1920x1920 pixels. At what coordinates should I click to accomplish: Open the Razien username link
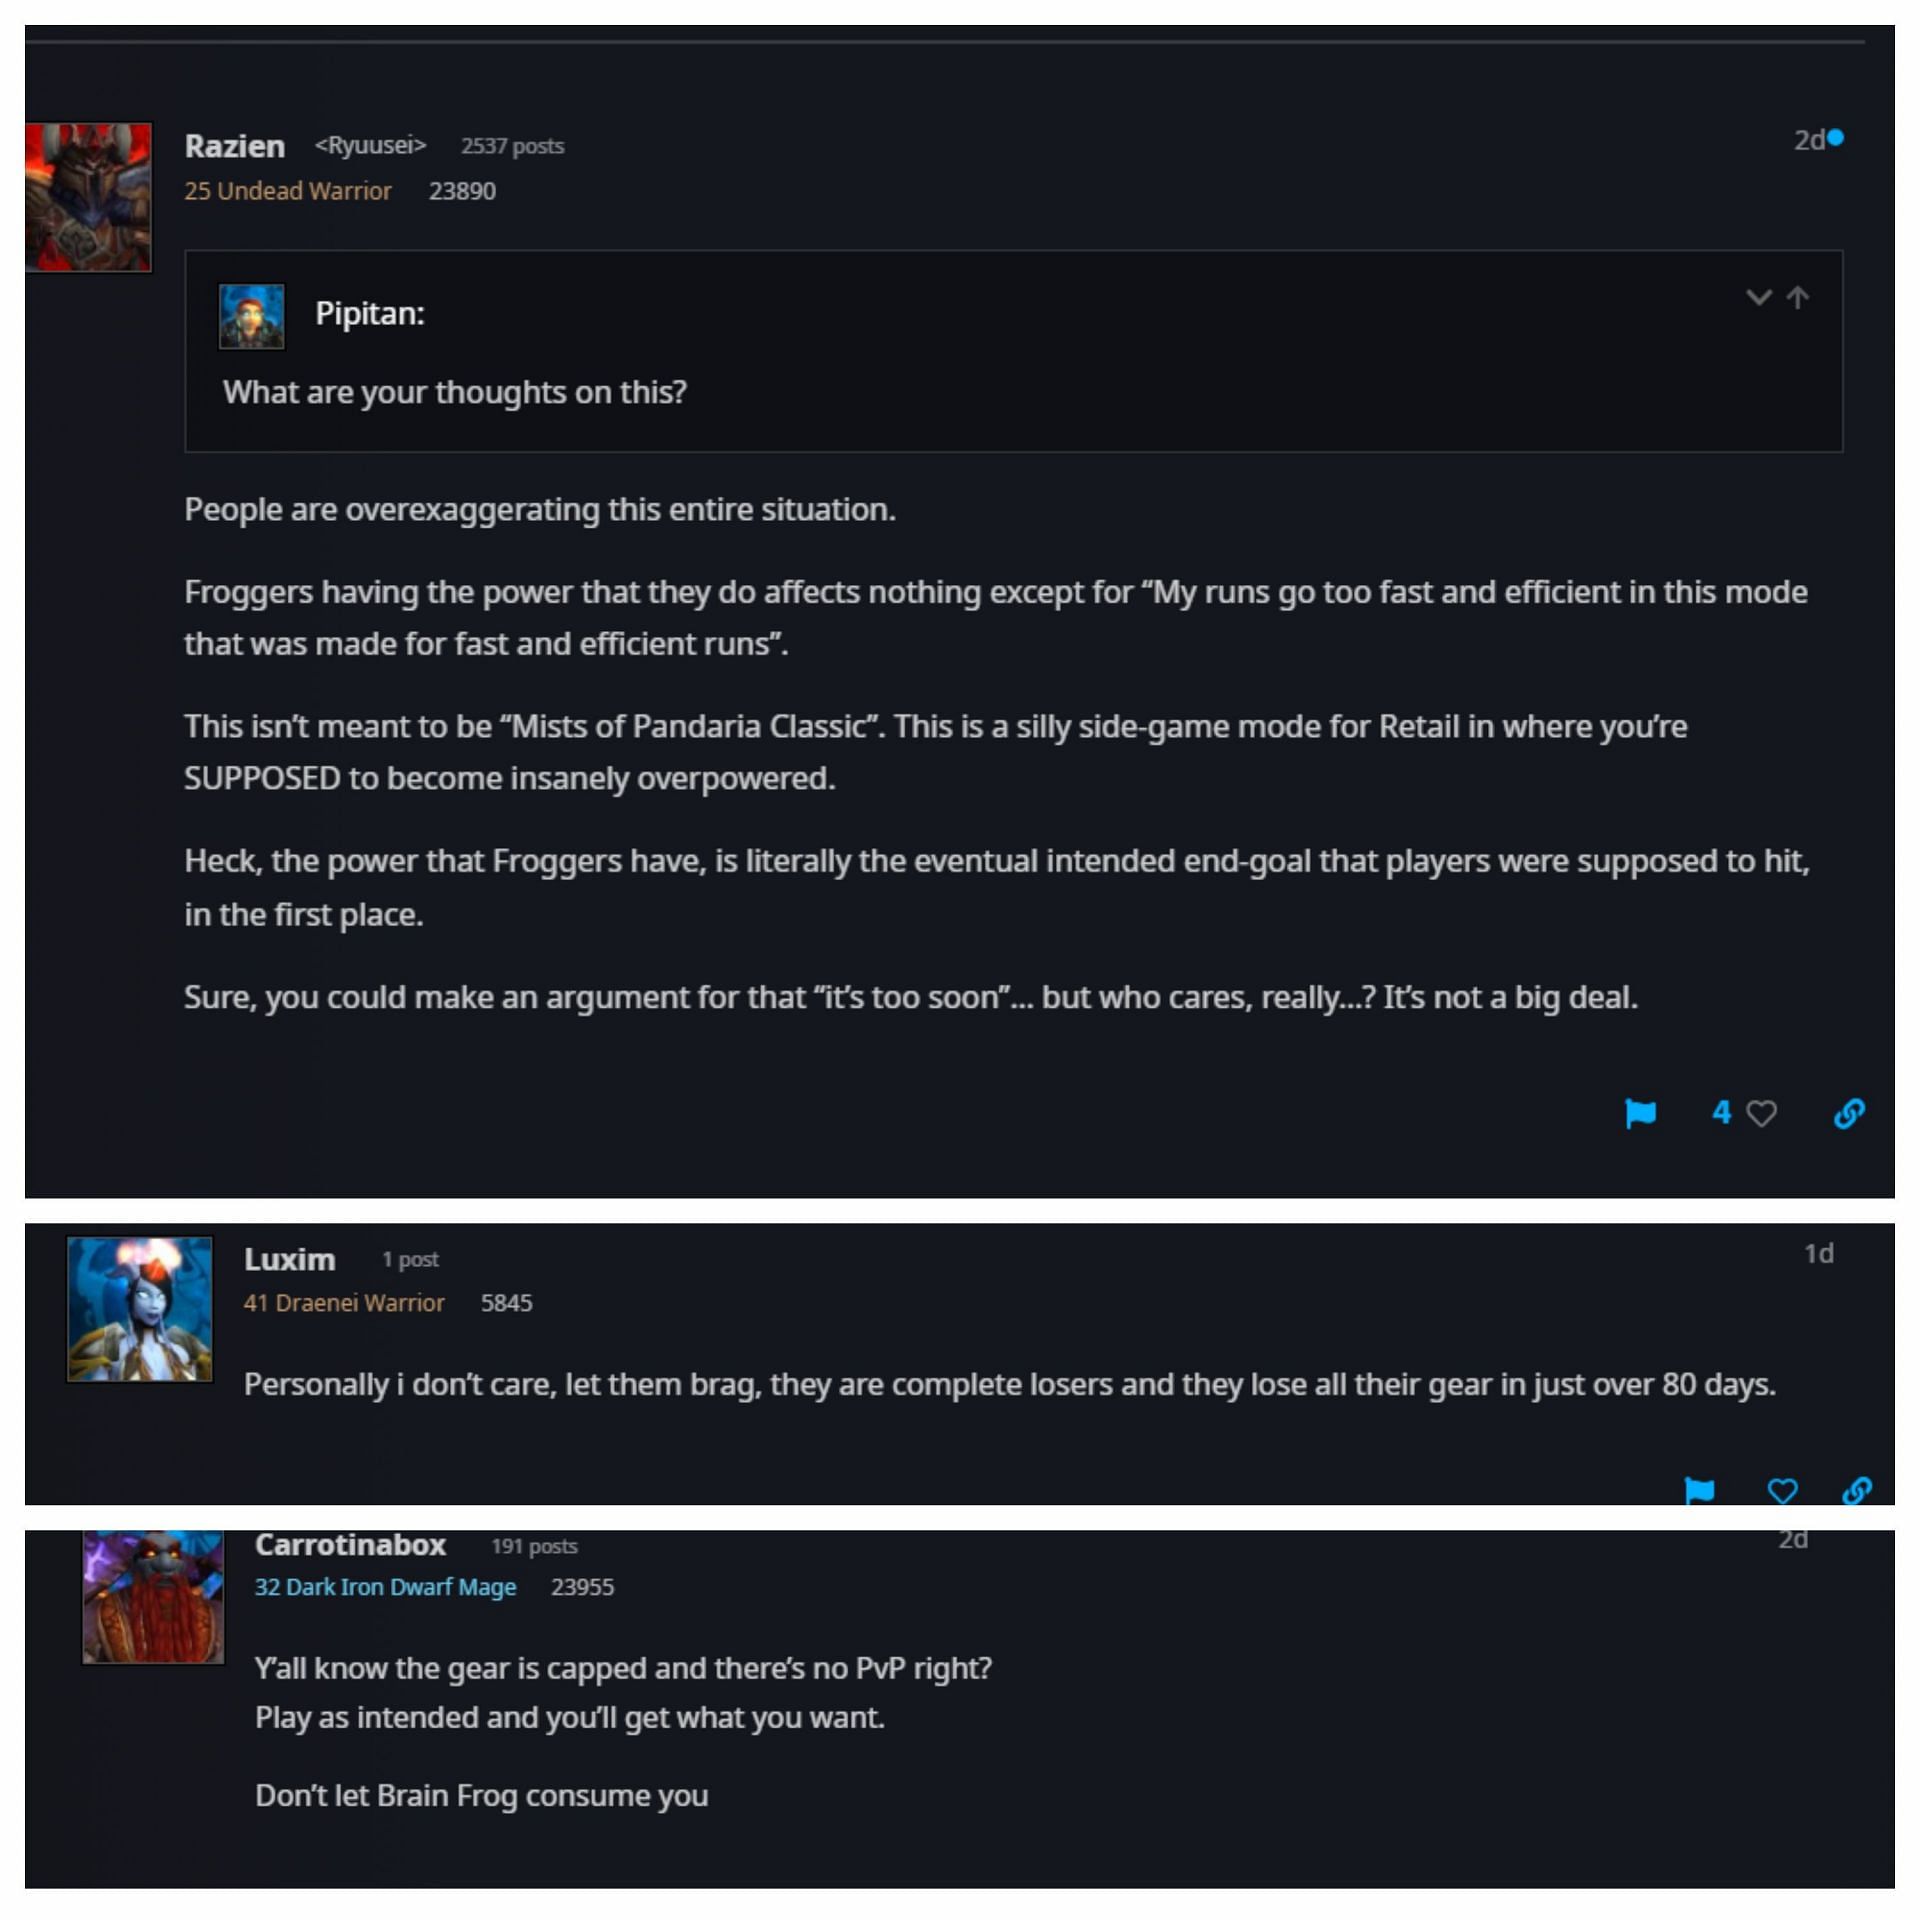tap(235, 146)
